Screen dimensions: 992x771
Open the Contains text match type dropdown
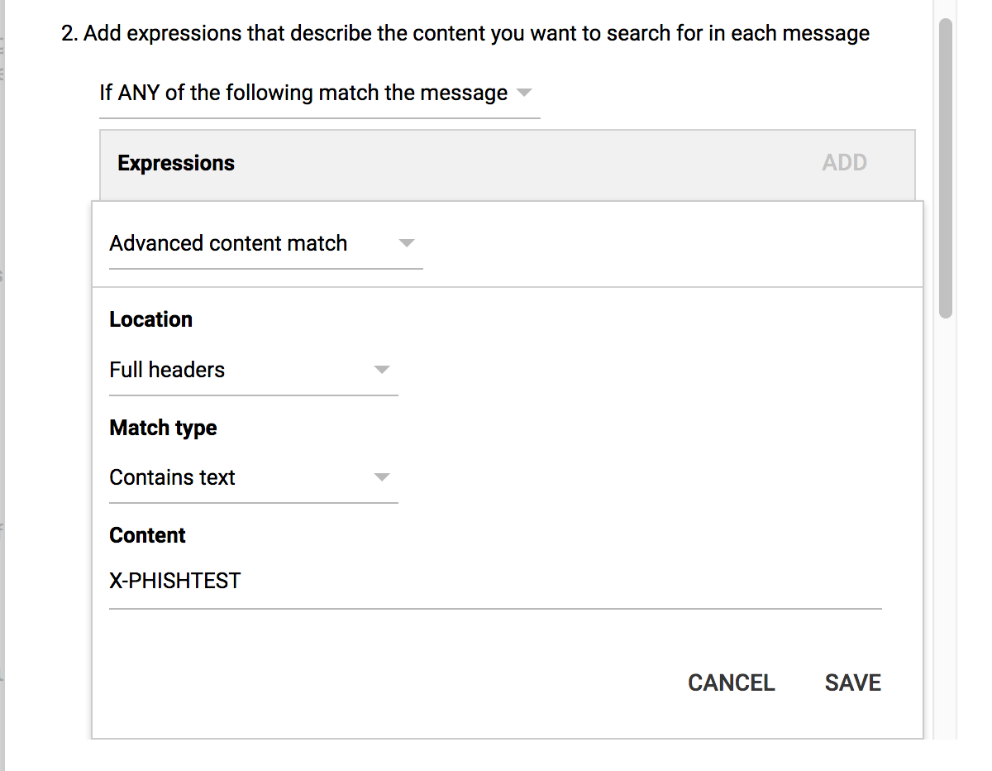(x=173, y=478)
